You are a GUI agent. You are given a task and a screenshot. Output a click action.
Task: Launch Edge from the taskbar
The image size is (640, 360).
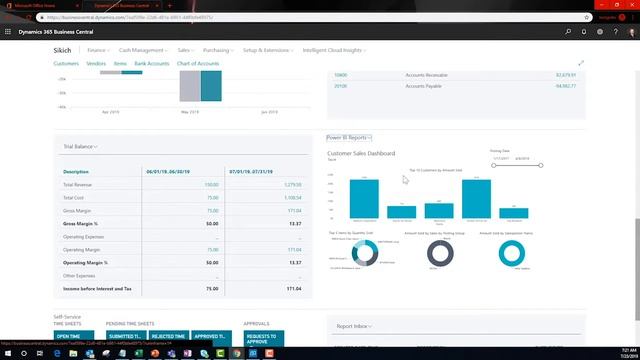57,353
